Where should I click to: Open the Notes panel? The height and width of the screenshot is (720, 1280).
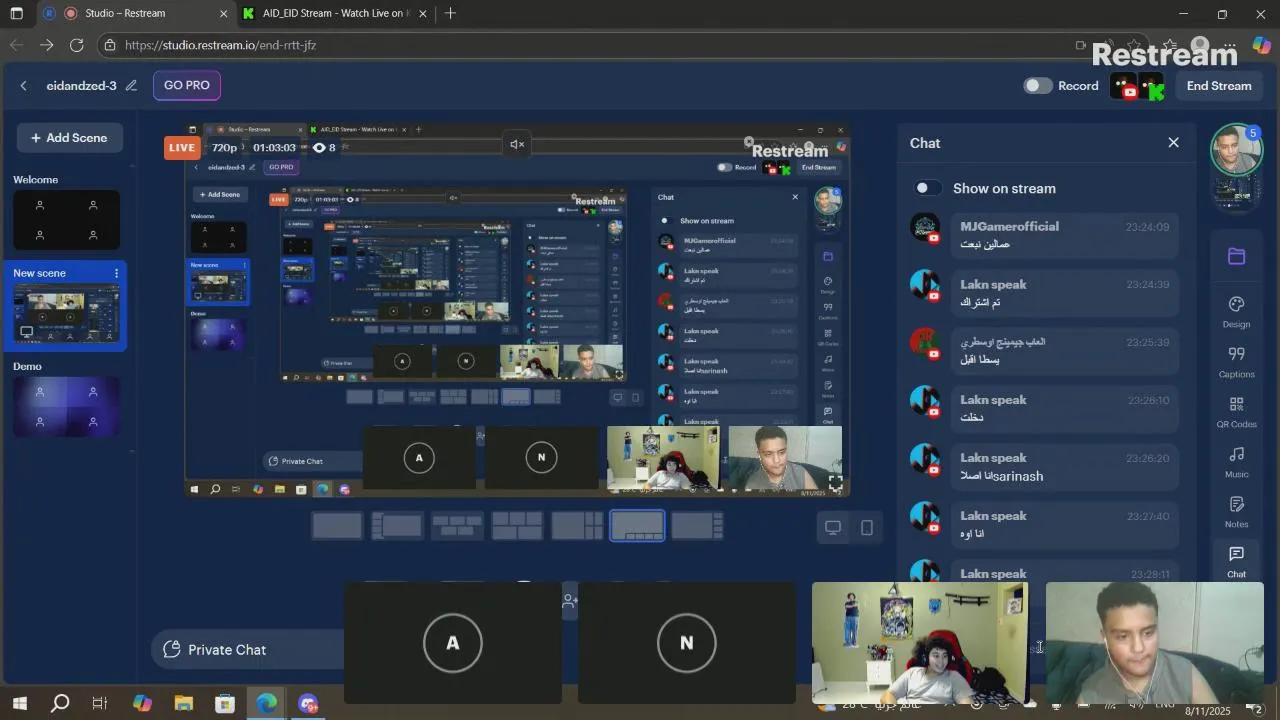point(1236,511)
